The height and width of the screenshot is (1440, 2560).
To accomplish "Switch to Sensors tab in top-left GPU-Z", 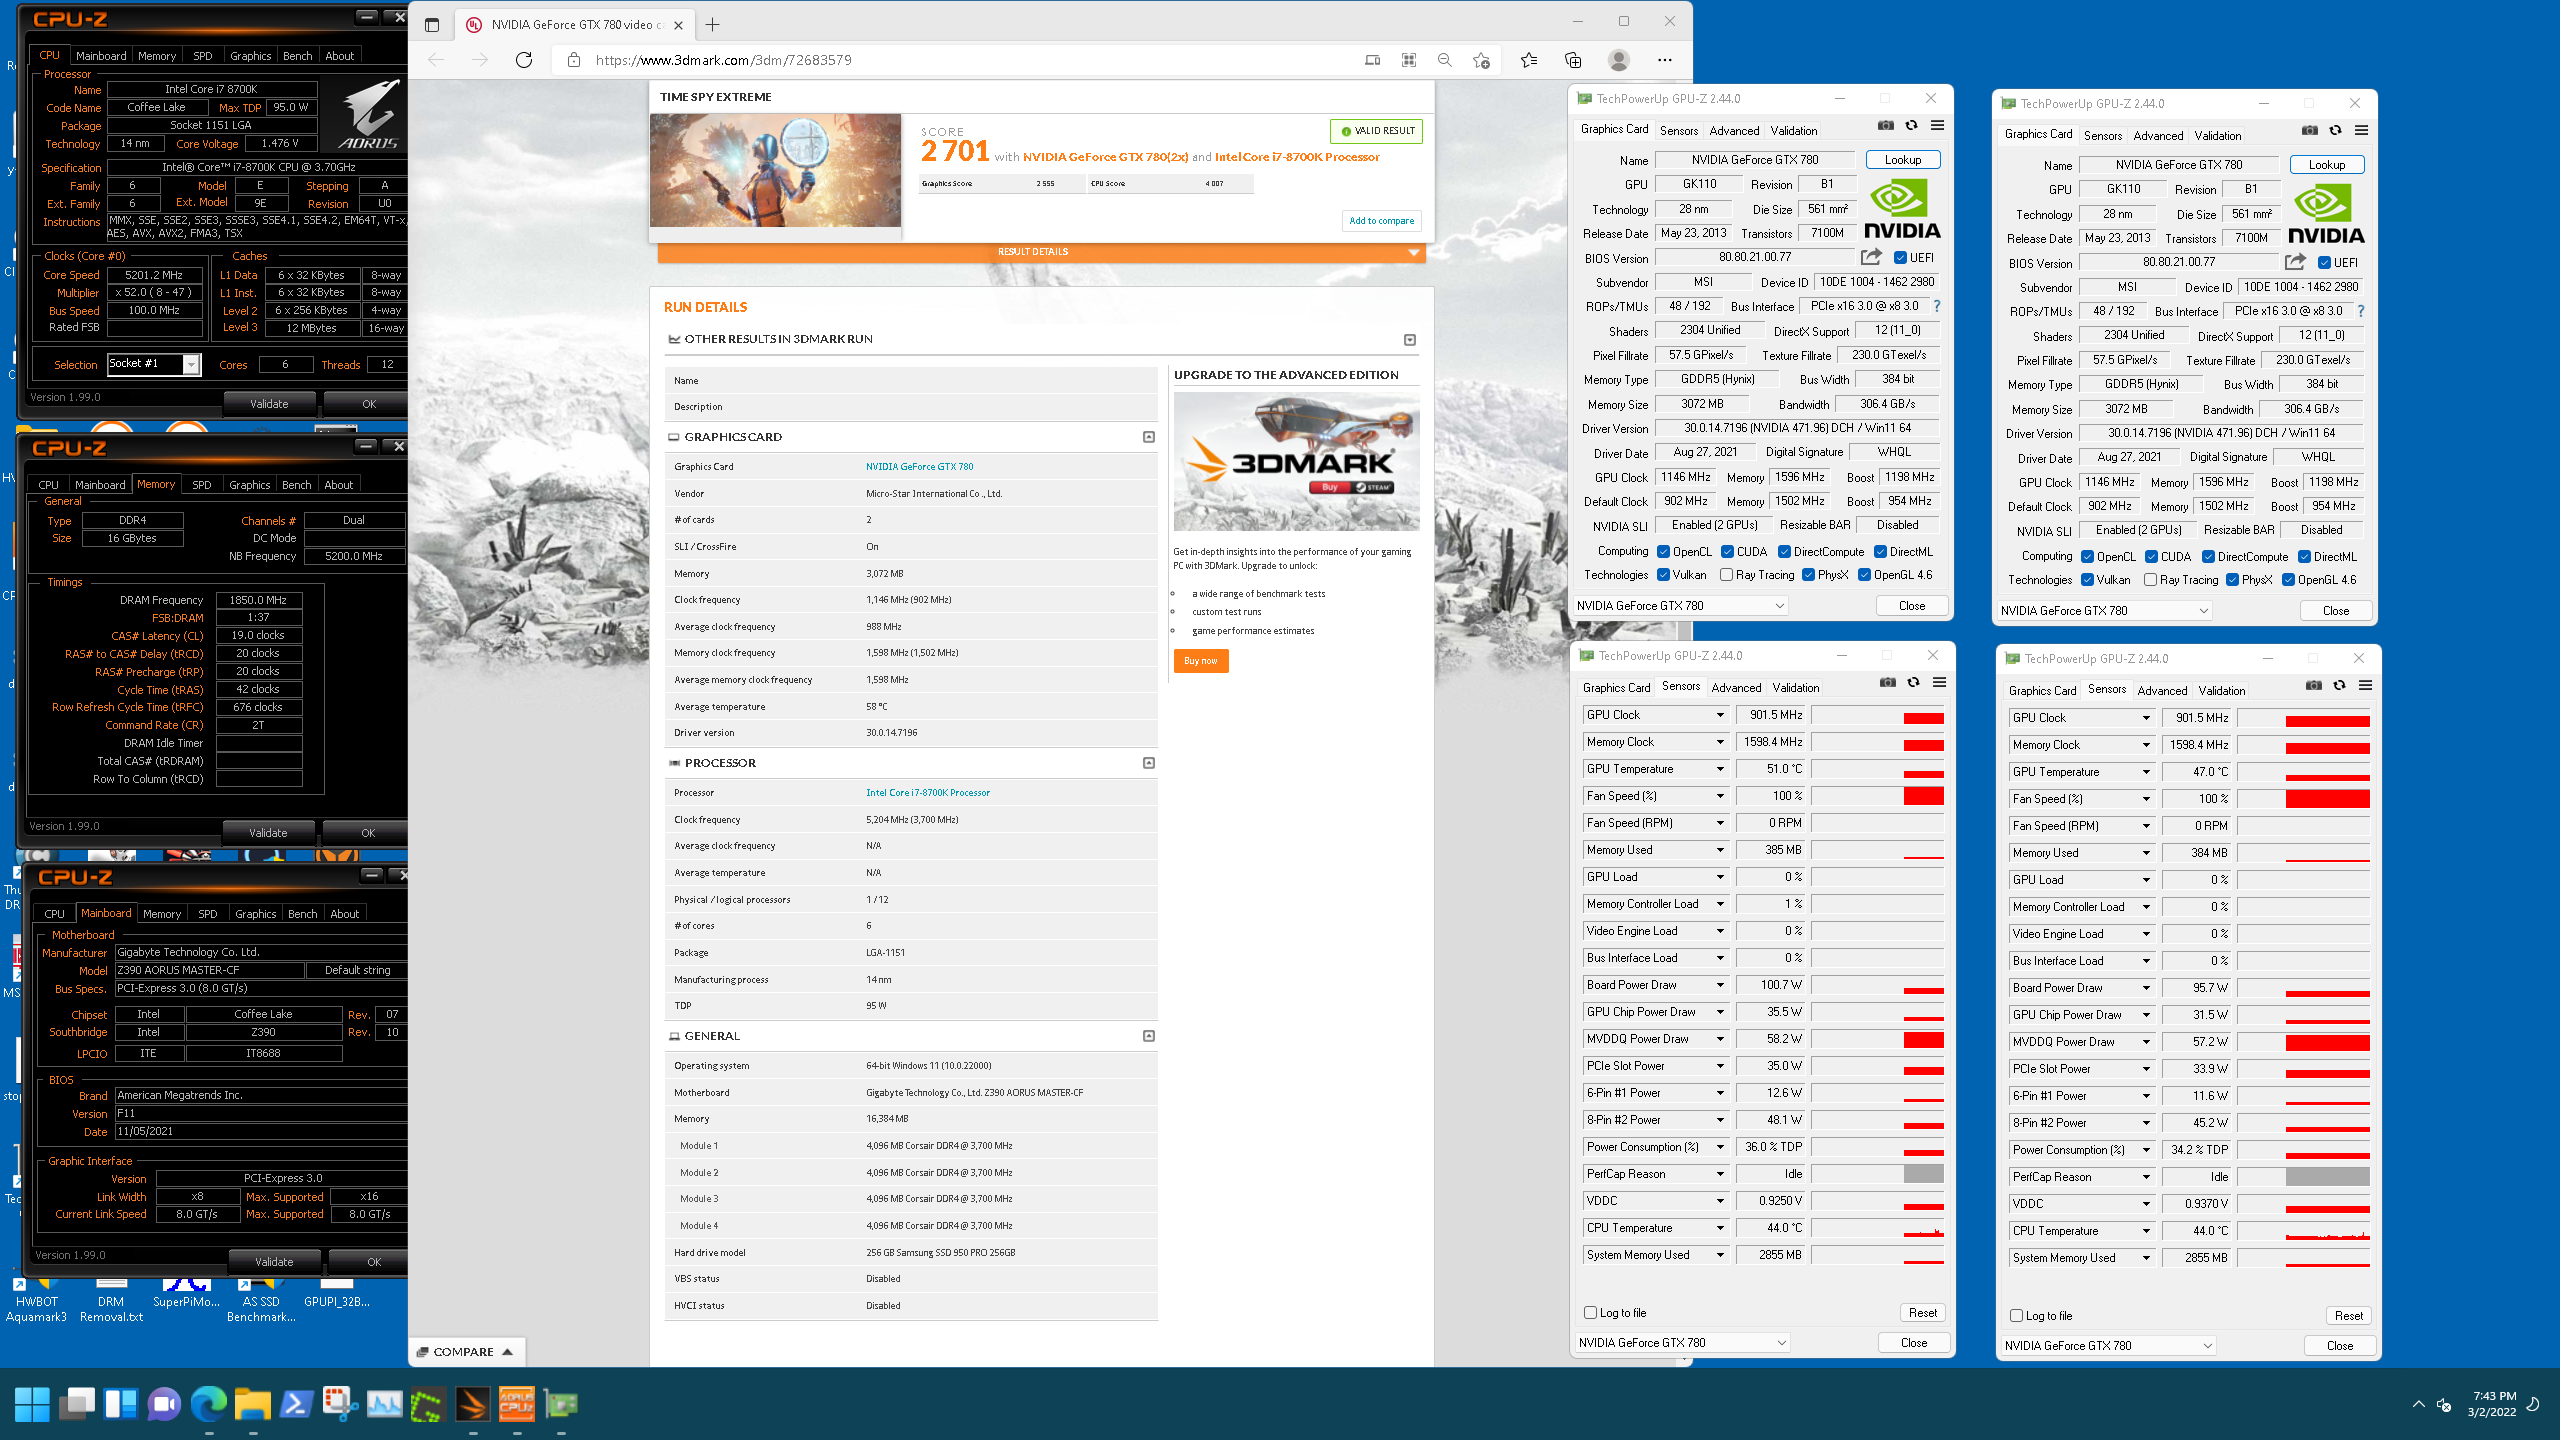I will 1679,131.
